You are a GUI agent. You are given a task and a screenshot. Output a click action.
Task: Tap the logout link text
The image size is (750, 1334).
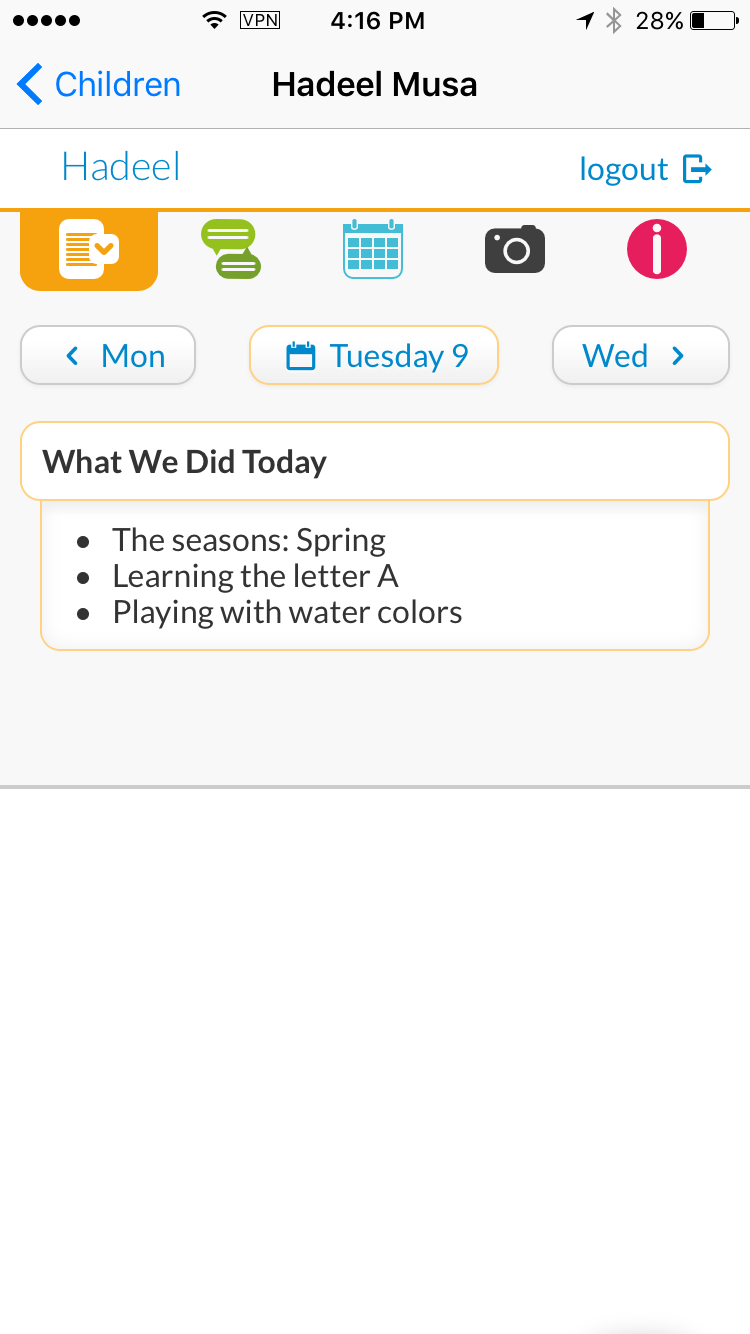[624, 169]
